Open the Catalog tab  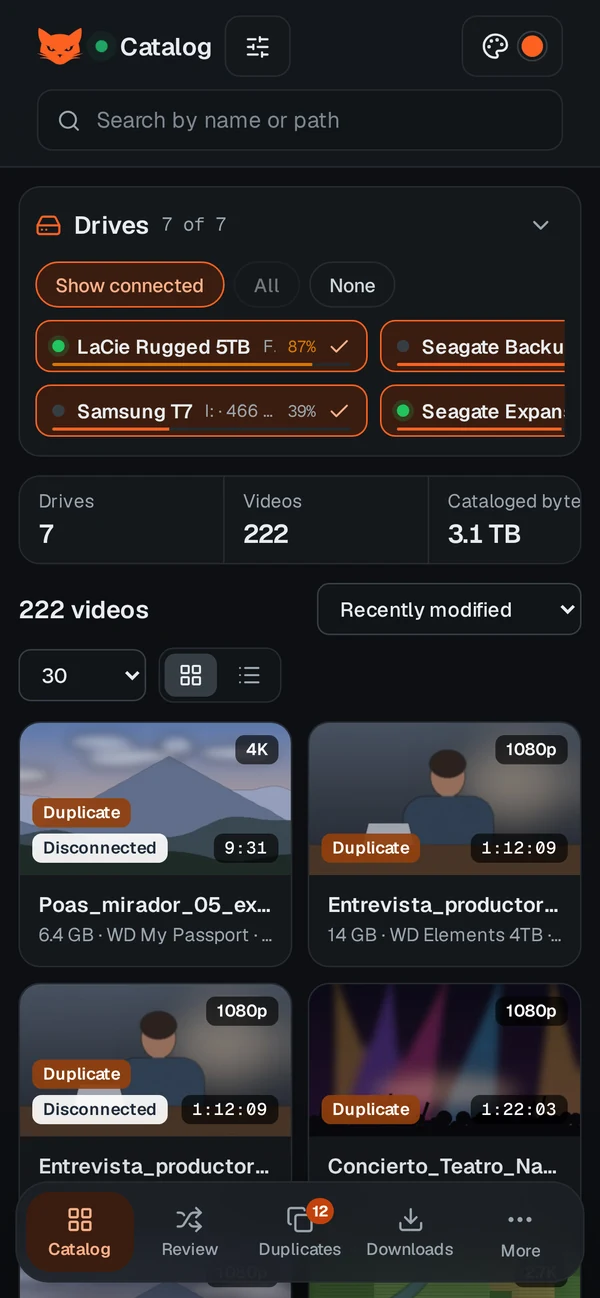pos(79,1232)
